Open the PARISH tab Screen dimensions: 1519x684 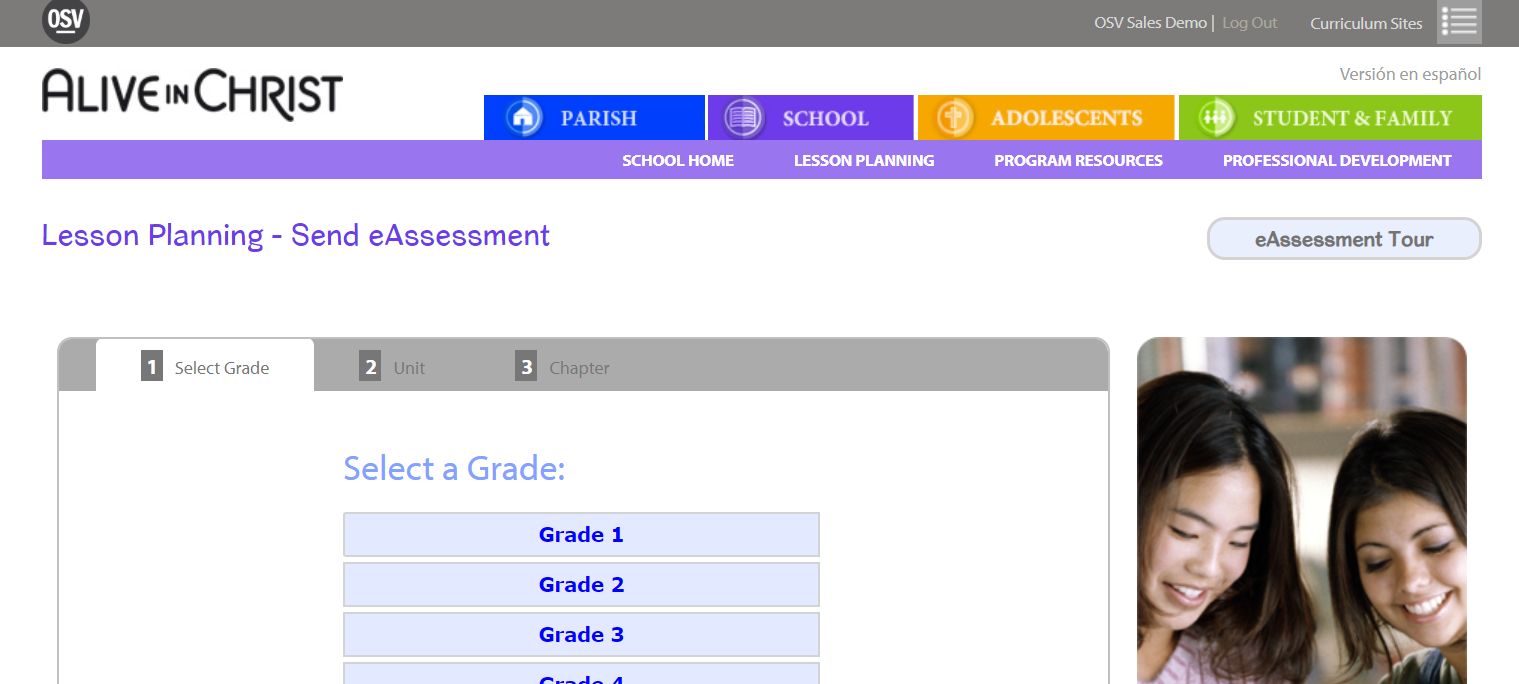coord(594,118)
